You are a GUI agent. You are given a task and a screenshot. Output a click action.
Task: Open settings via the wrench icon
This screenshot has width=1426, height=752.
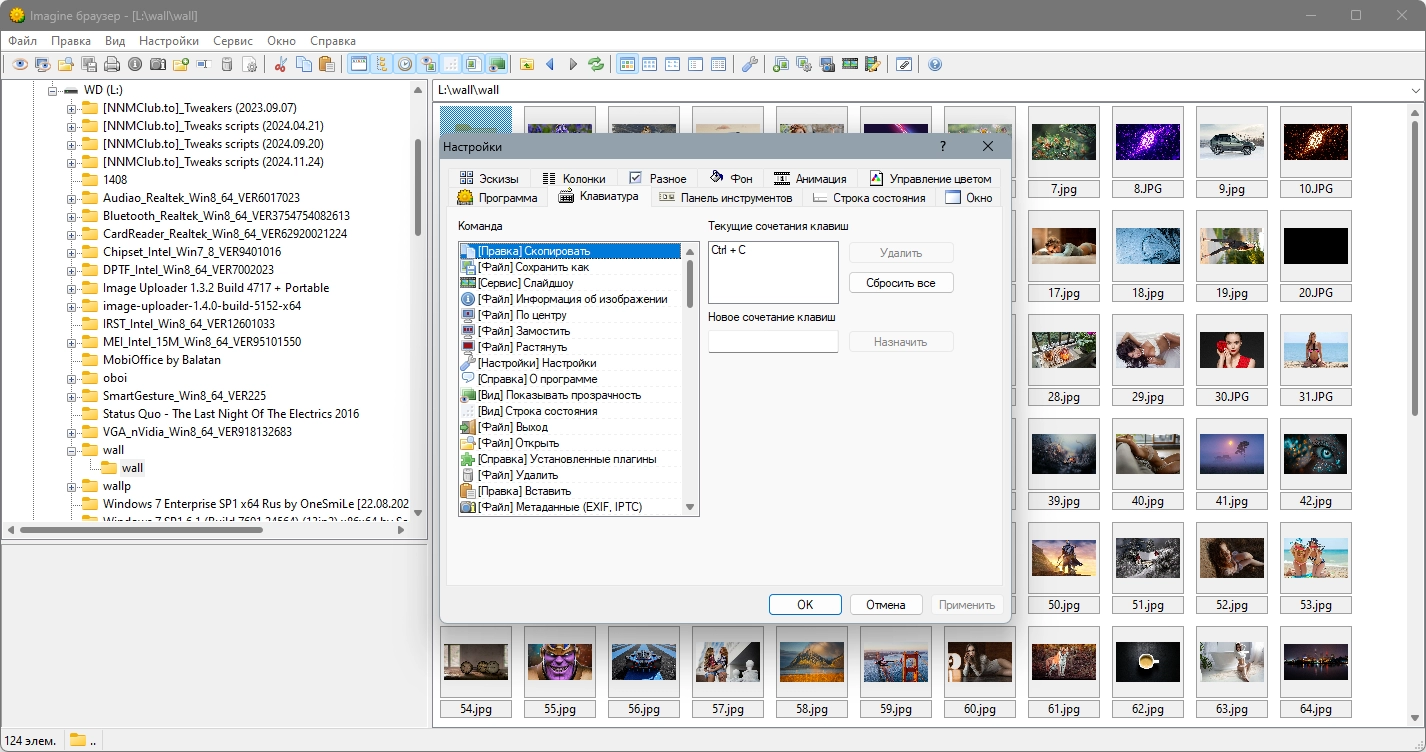(749, 65)
